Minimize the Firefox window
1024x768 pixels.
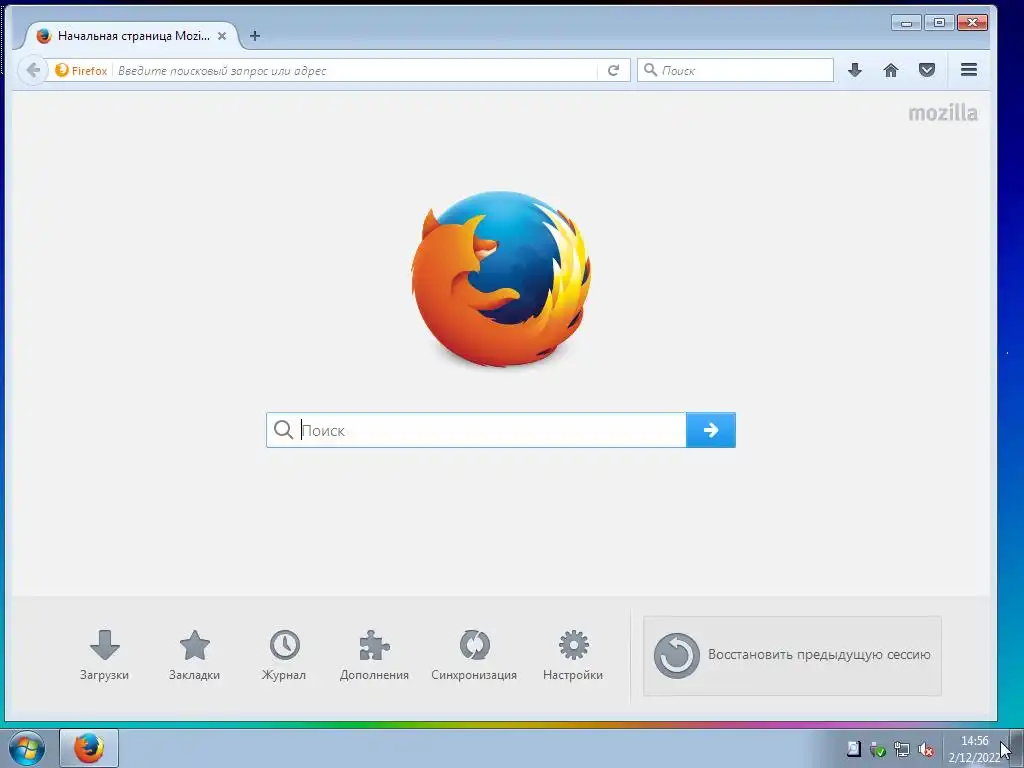pos(906,23)
